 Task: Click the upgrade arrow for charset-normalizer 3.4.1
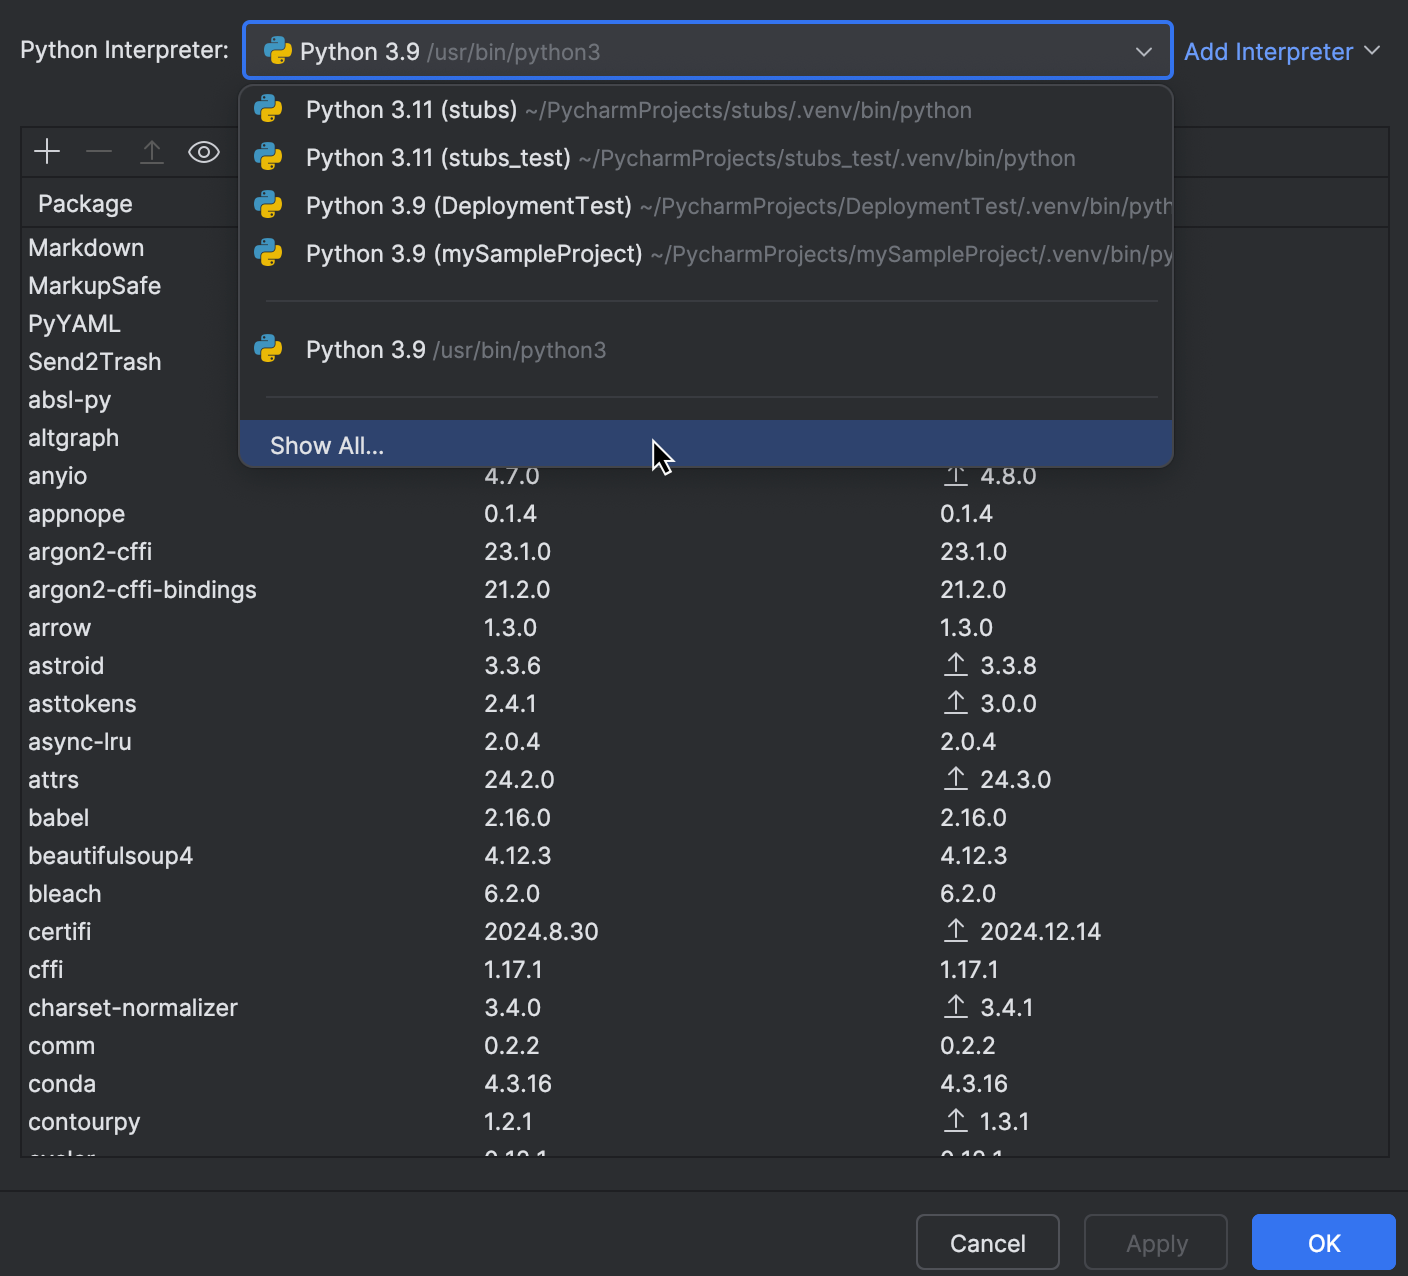coord(955,1007)
